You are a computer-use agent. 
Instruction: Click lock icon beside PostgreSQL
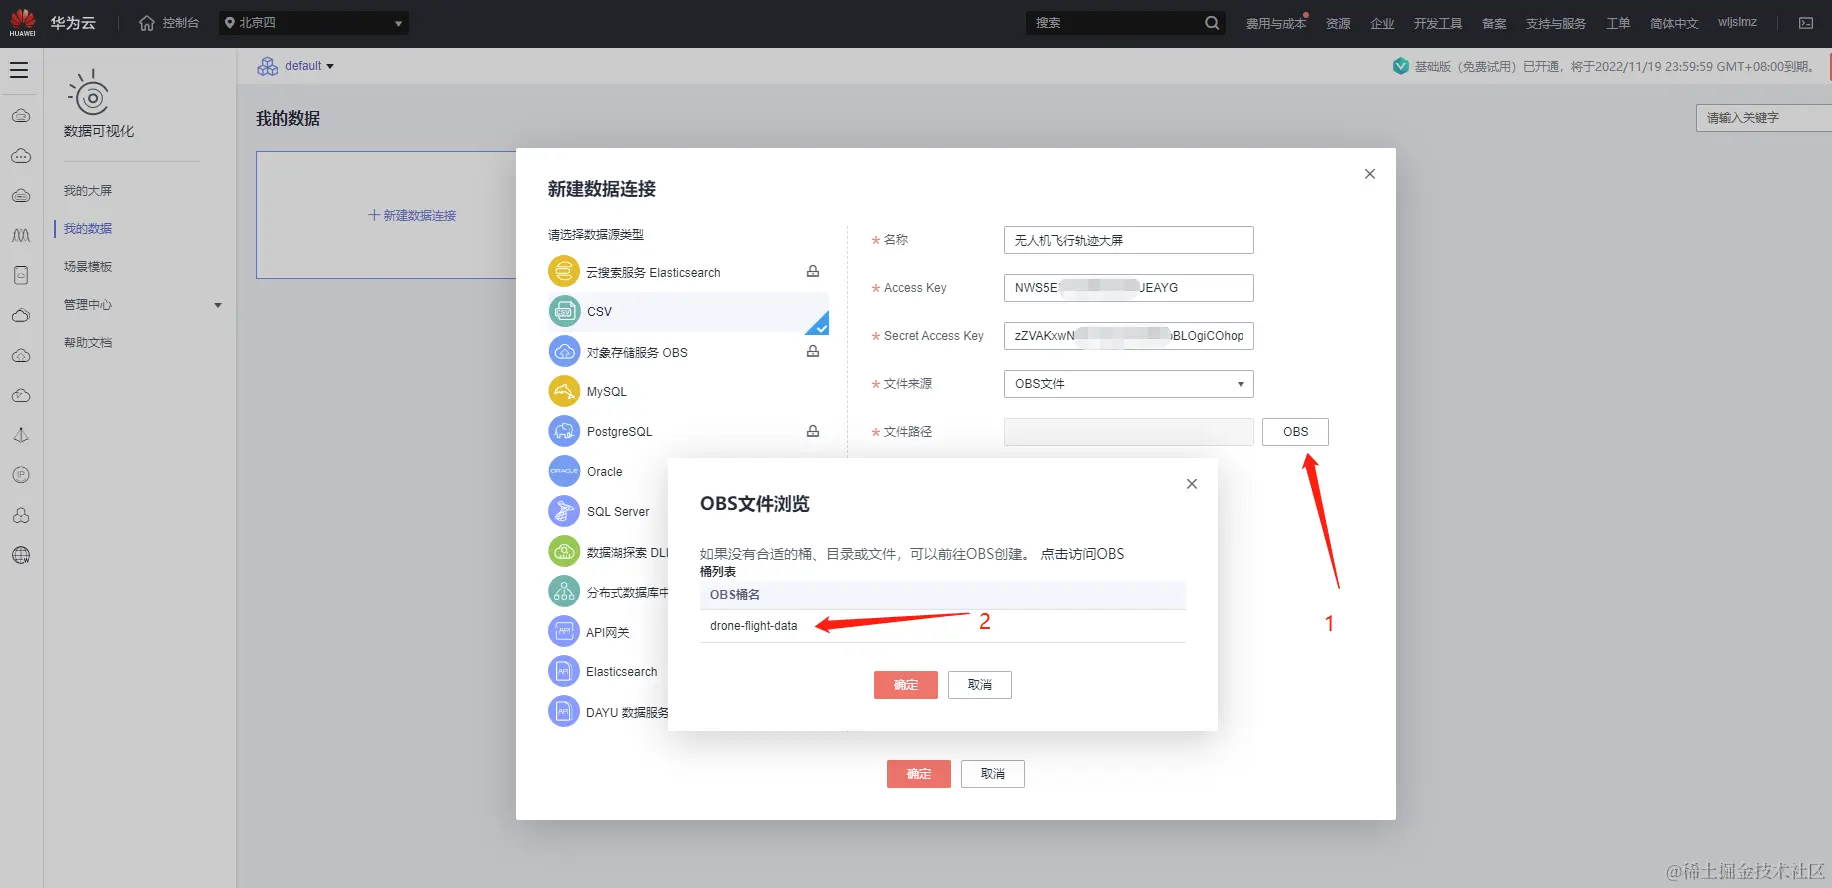point(813,431)
